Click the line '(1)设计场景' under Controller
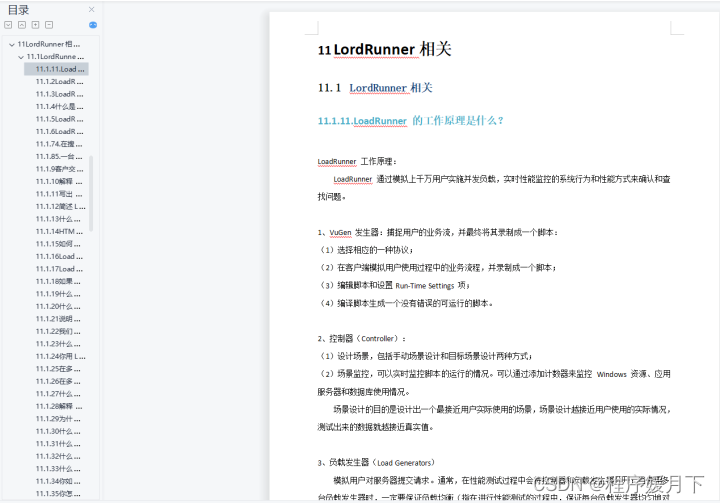Viewport: 720px width, 503px height. (x=425, y=356)
